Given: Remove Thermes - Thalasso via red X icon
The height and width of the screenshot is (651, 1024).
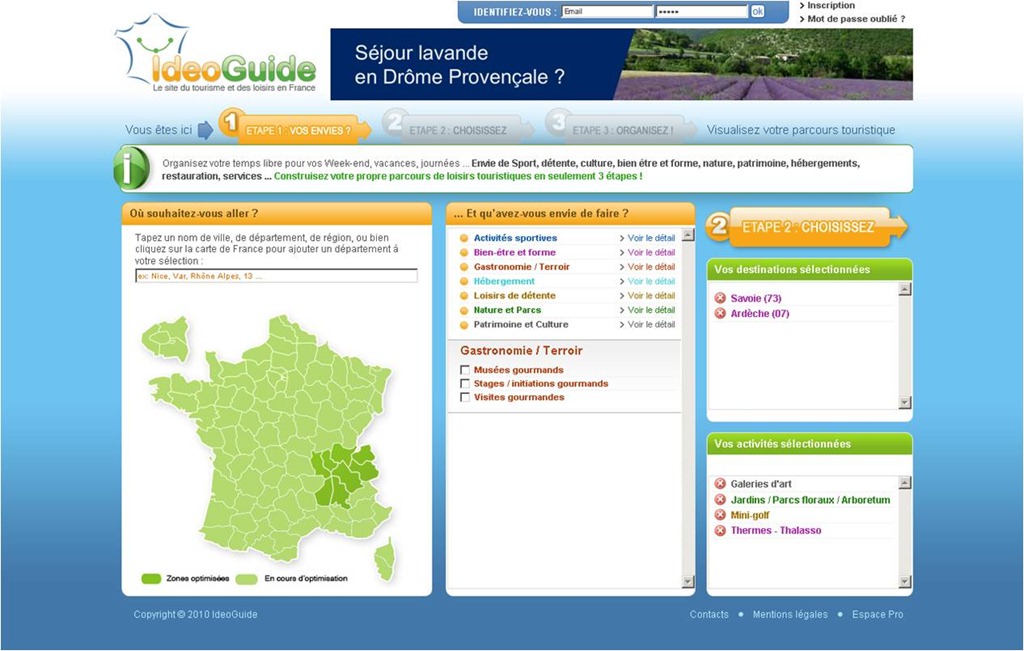Looking at the screenshot, I should click(720, 531).
